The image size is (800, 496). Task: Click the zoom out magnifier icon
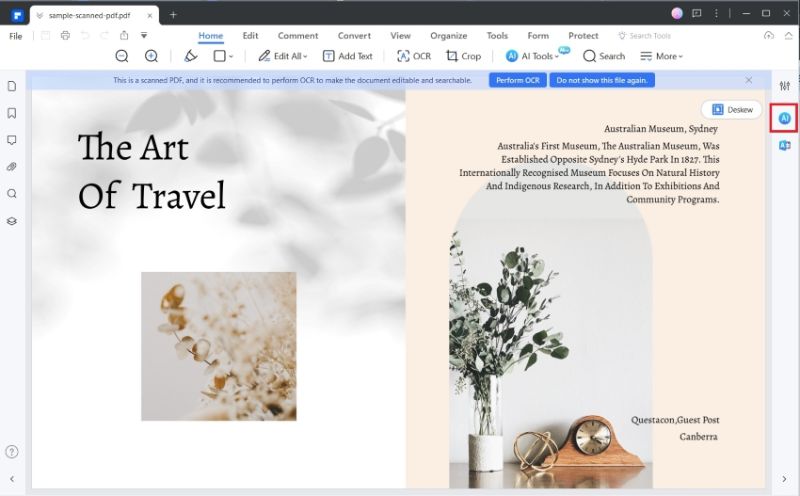pos(121,56)
